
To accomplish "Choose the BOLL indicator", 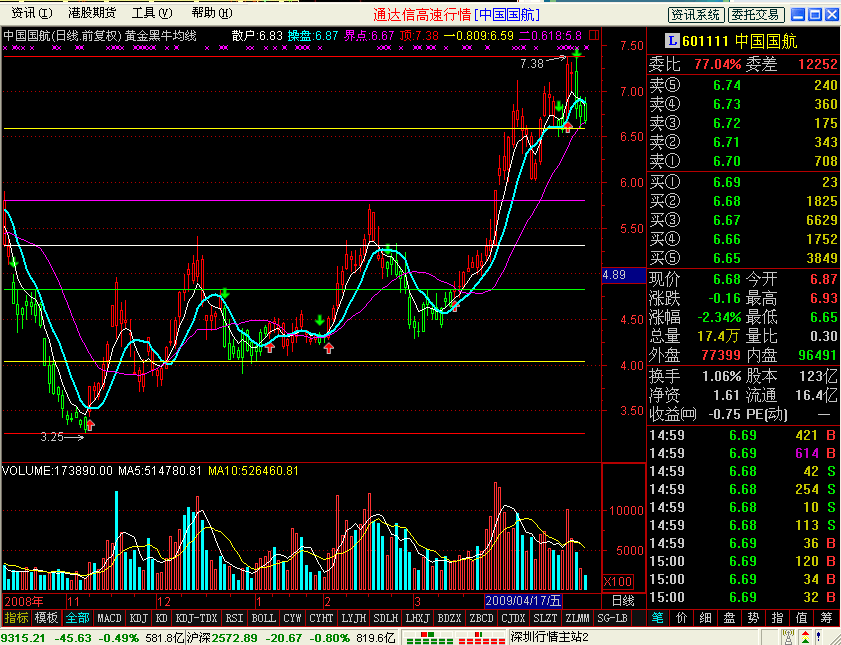I will point(263,618).
